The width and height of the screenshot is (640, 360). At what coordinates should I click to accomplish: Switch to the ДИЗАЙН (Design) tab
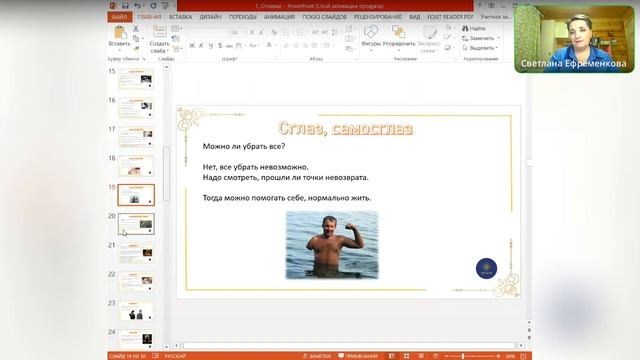[210, 17]
